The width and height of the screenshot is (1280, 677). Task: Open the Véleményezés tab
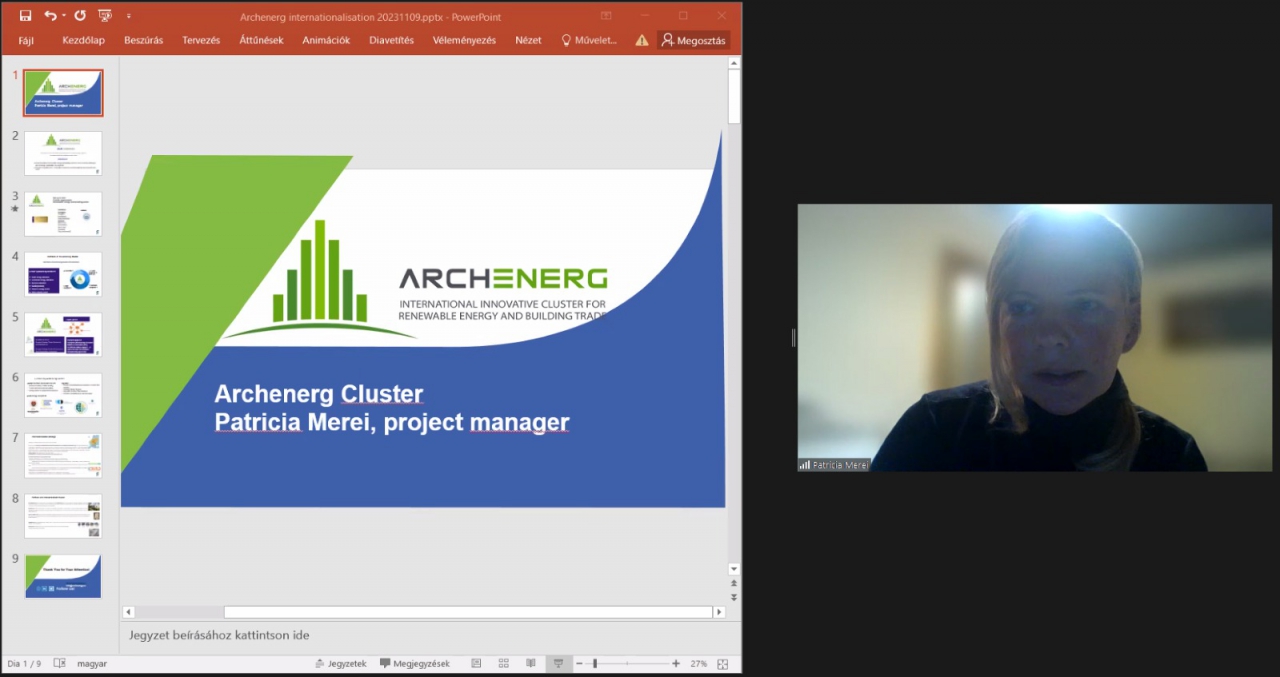pyautogui.click(x=464, y=41)
